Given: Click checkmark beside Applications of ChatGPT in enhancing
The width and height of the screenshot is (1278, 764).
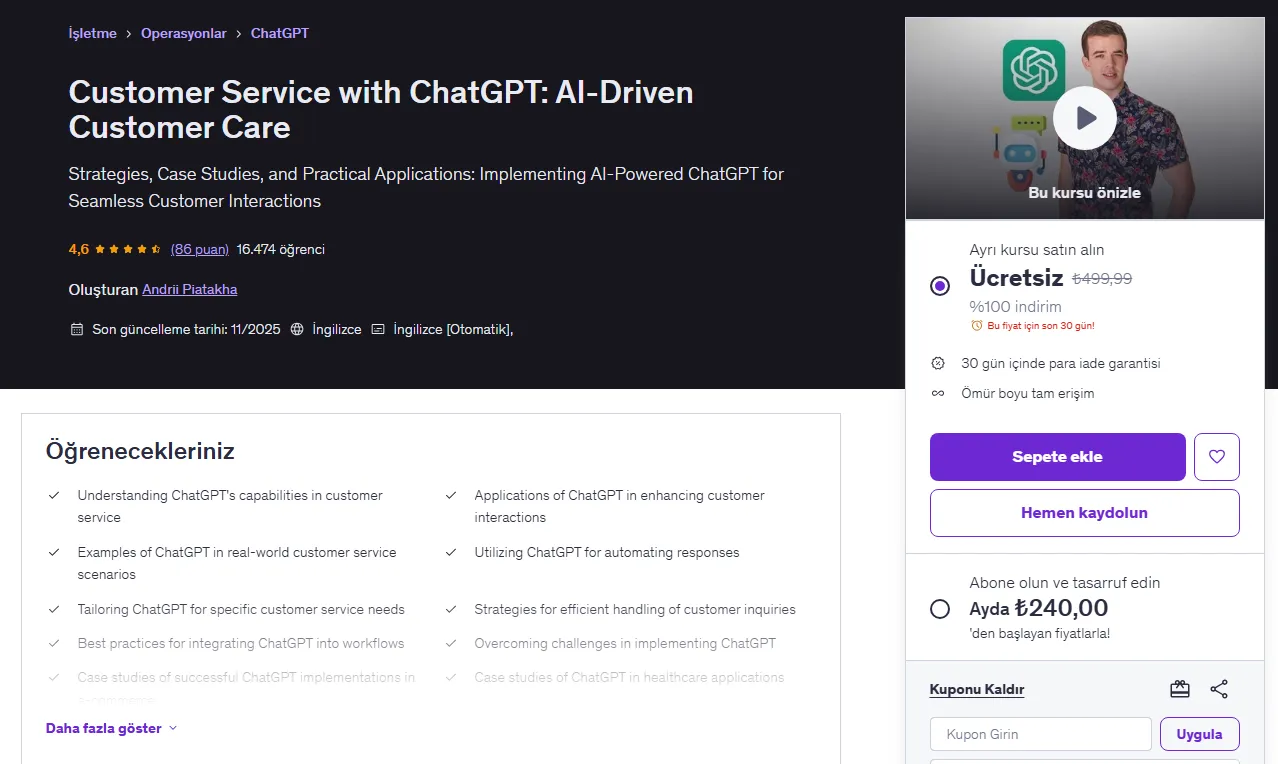Looking at the screenshot, I should pos(451,495).
